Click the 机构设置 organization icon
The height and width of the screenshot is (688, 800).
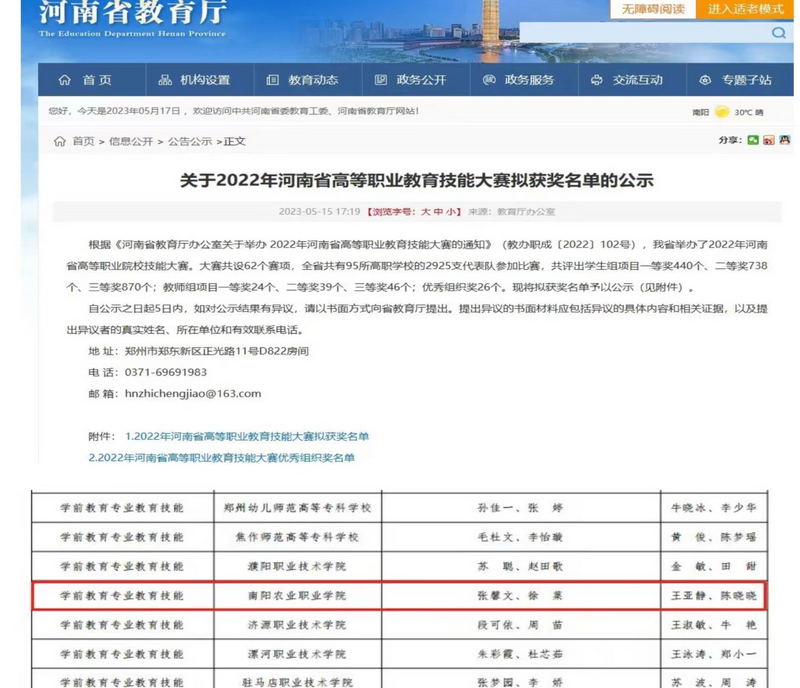tap(165, 80)
